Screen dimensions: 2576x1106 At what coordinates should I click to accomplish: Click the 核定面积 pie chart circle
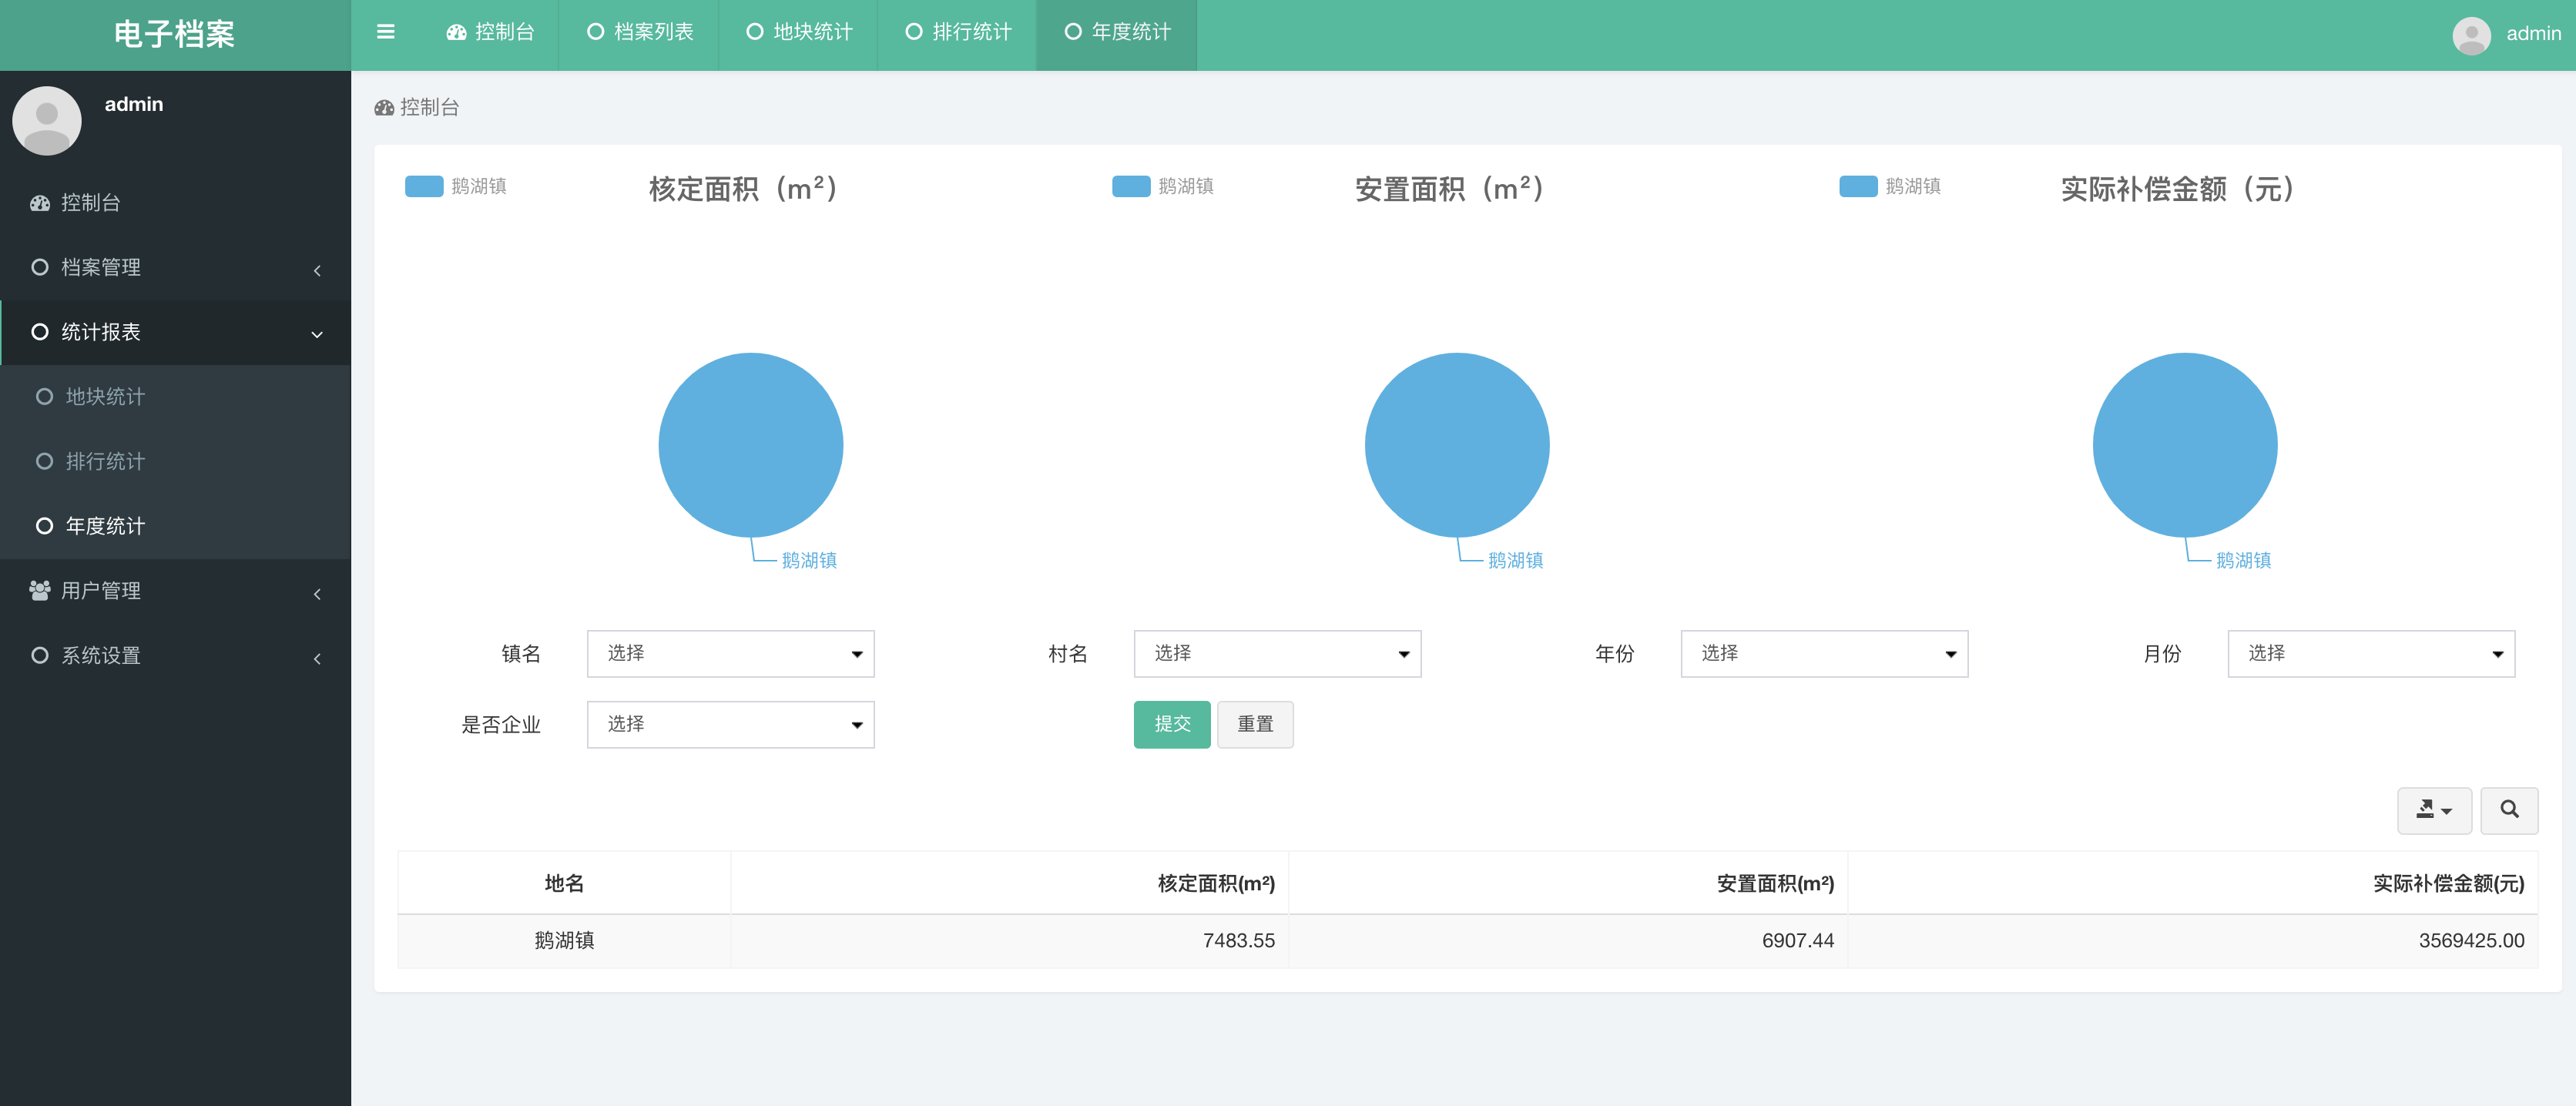tap(751, 445)
